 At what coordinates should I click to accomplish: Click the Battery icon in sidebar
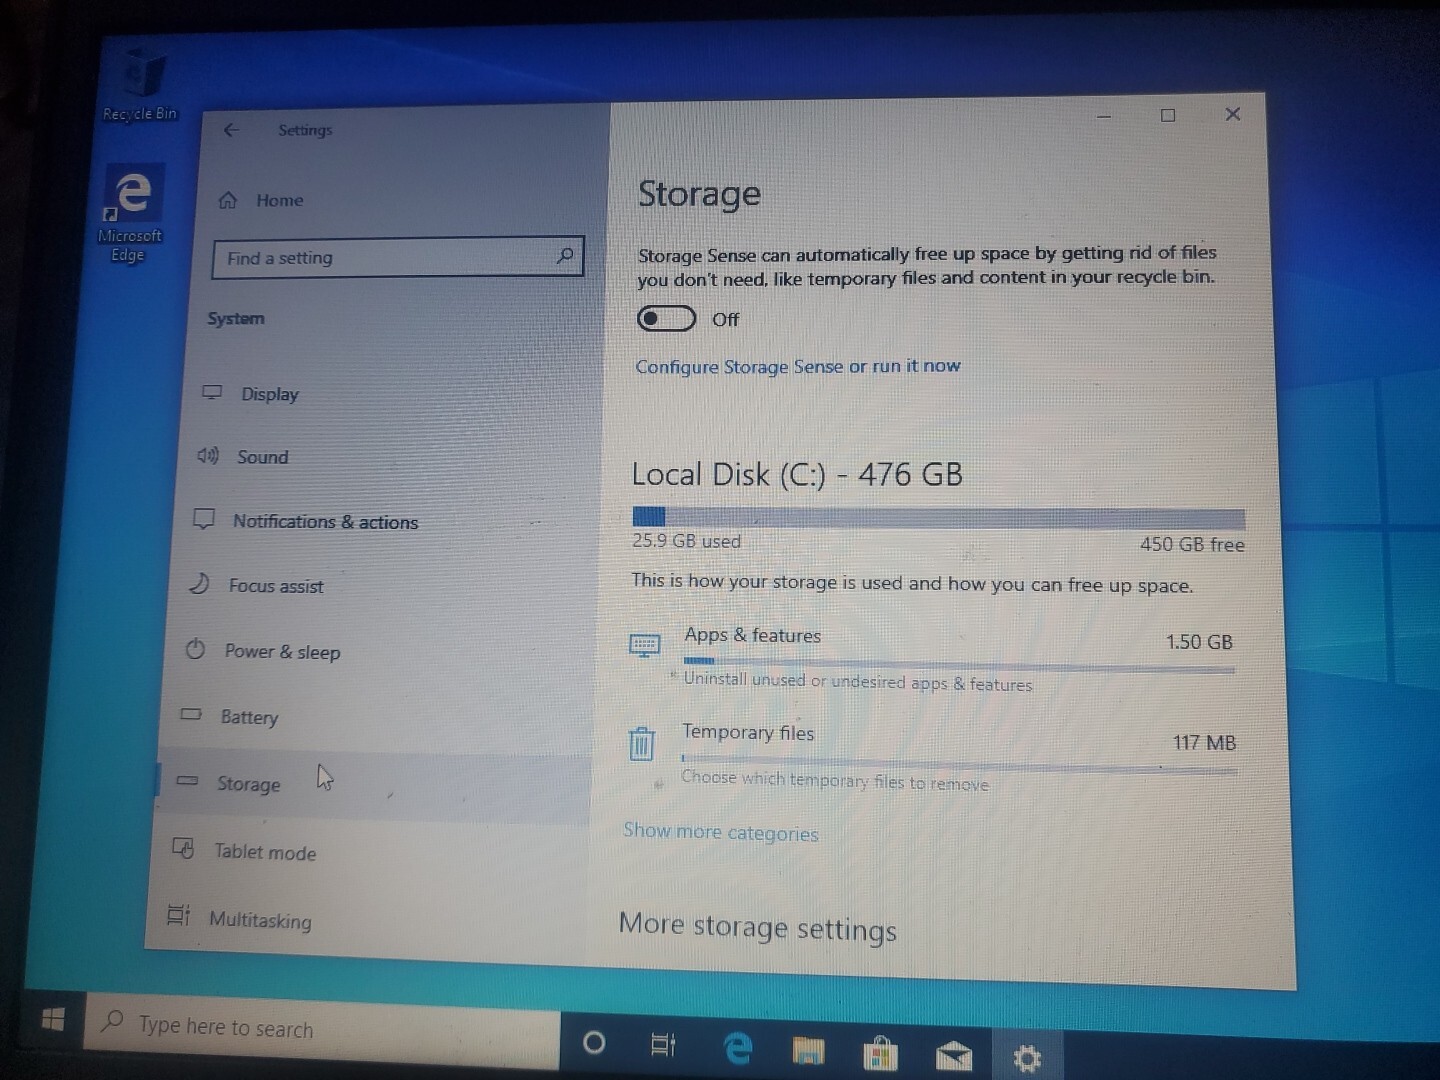click(191, 714)
